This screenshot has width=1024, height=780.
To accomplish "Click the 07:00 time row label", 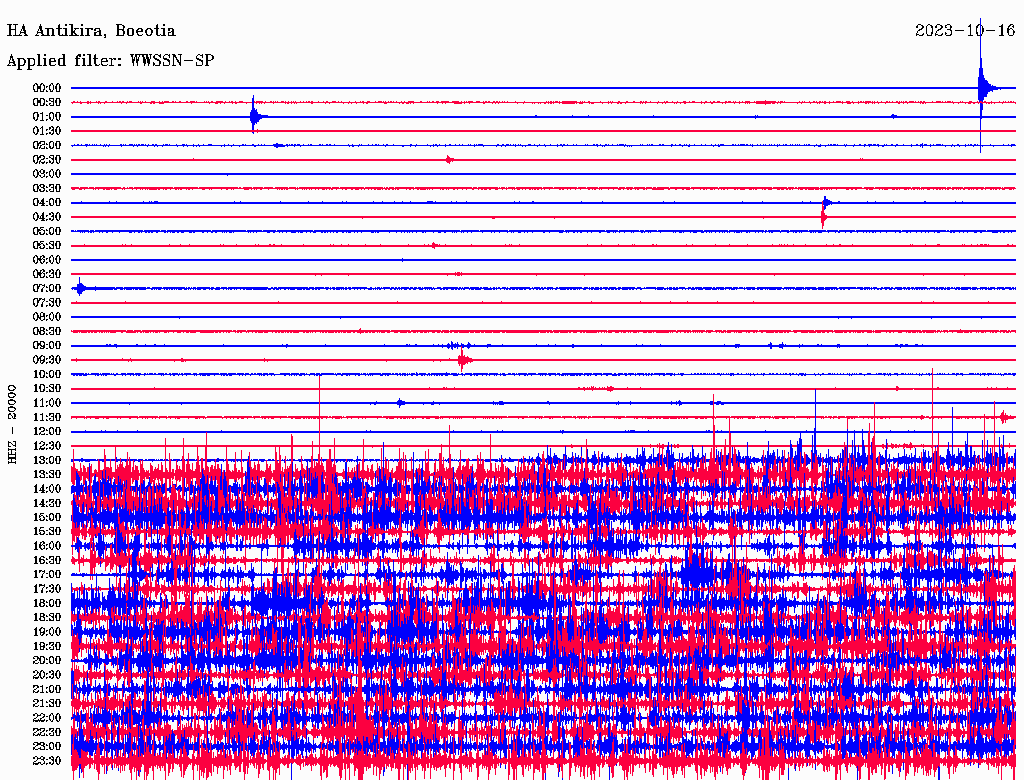I will coord(47,288).
